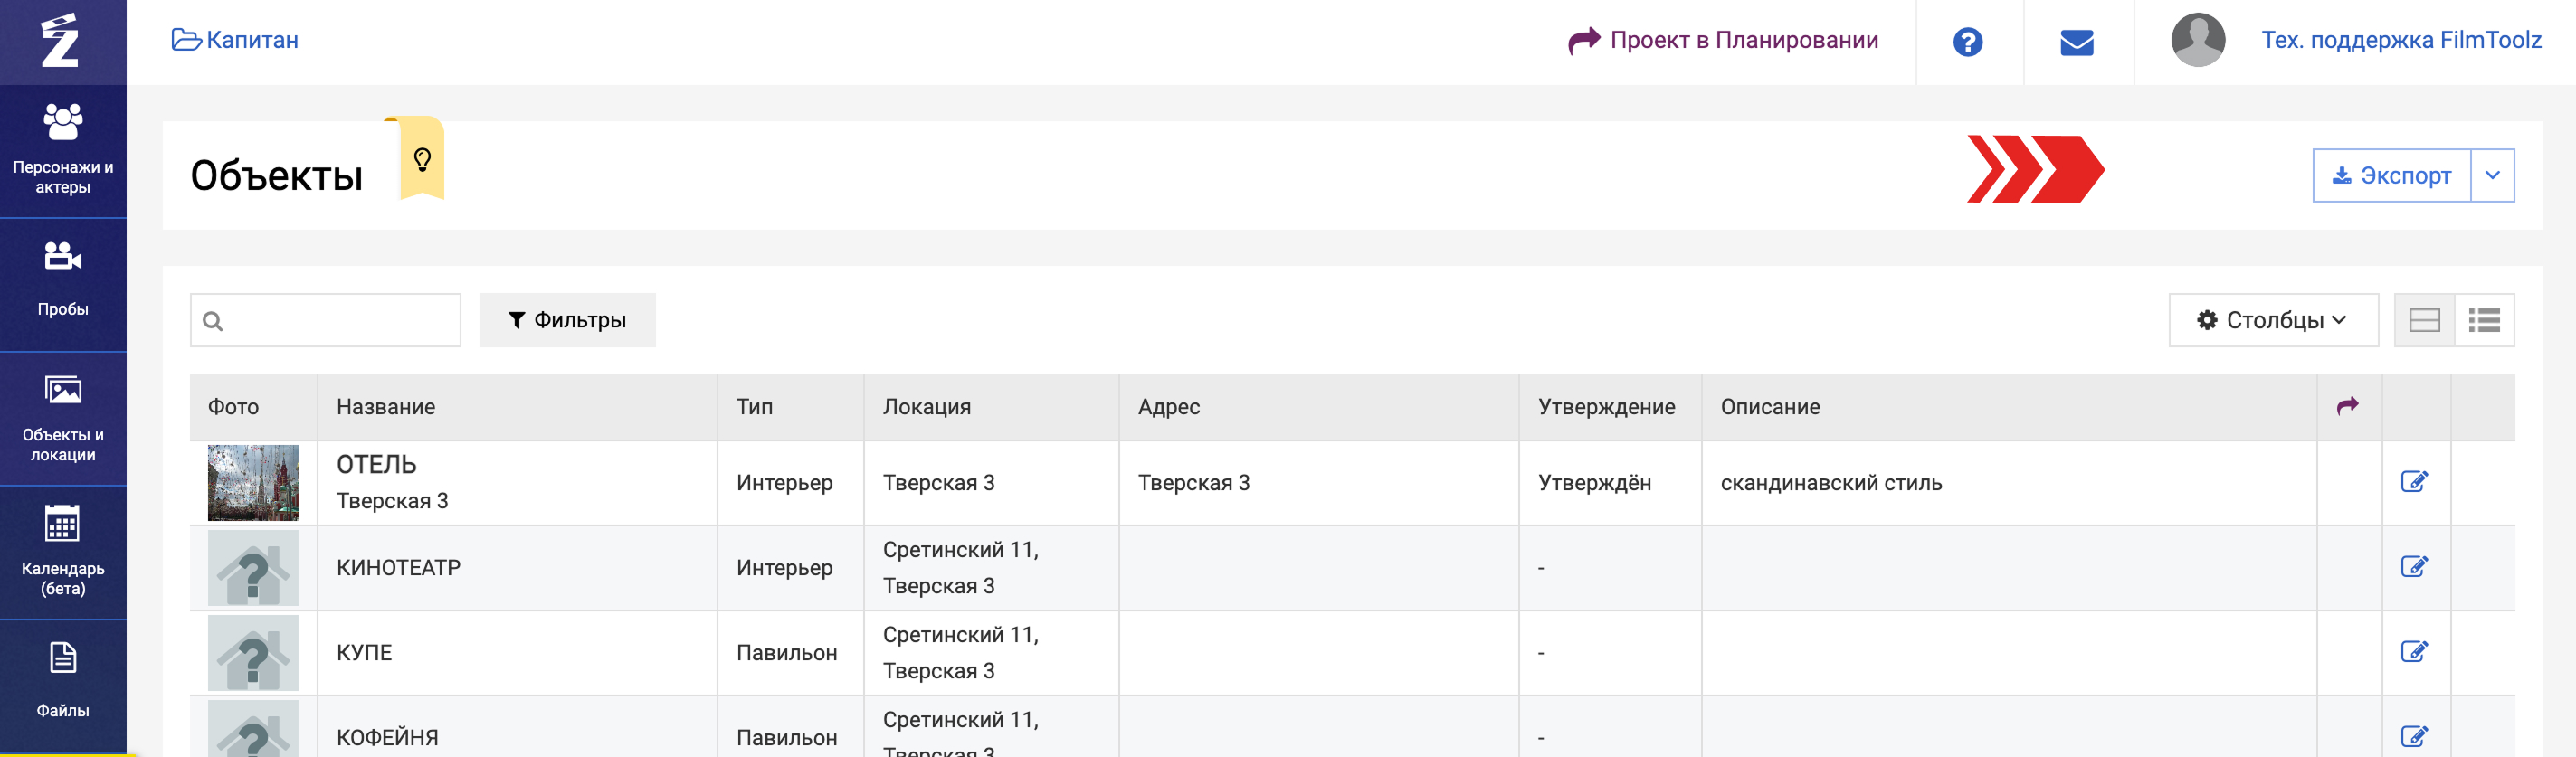This screenshot has width=2576, height=757.
Task: Select the КОФЕЙНЯ object name
Action: tap(387, 738)
